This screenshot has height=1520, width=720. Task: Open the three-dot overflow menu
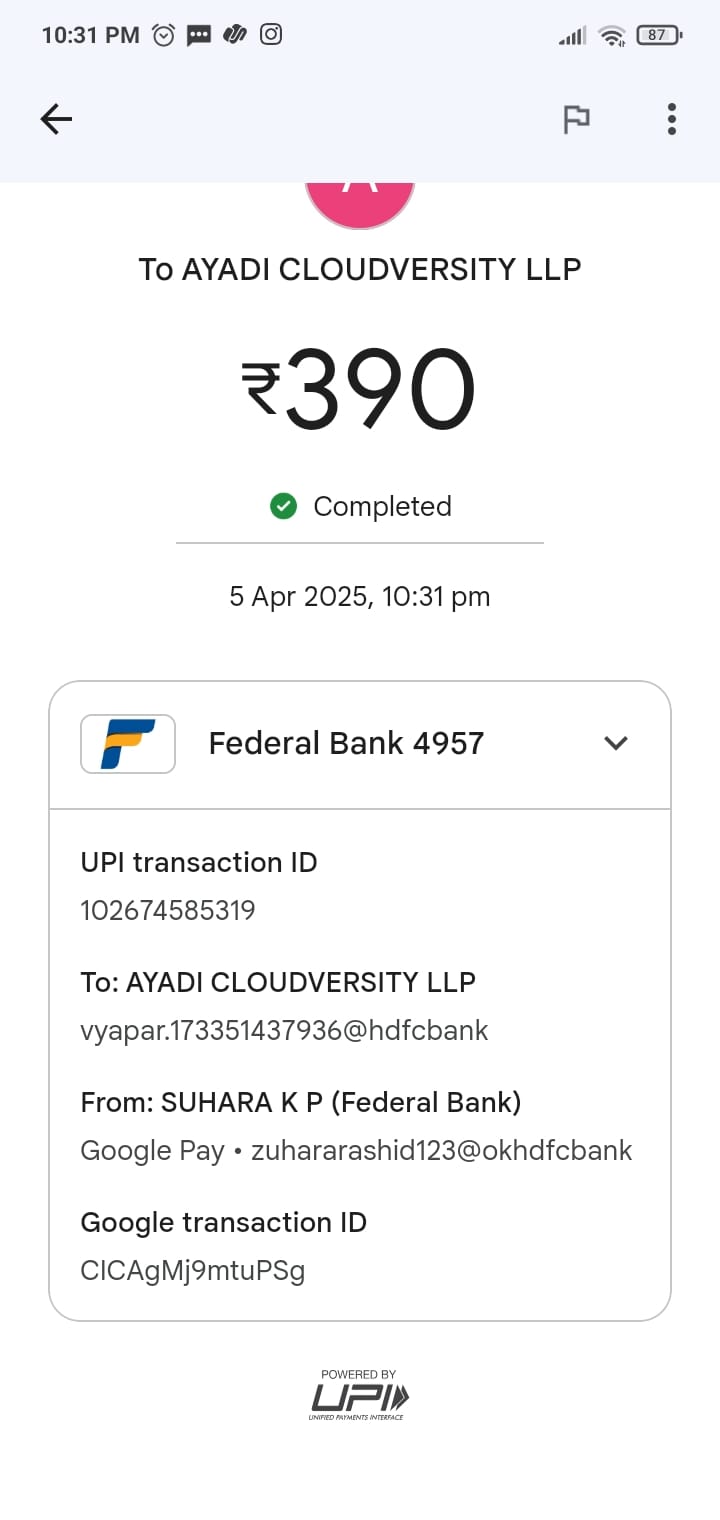coord(672,120)
